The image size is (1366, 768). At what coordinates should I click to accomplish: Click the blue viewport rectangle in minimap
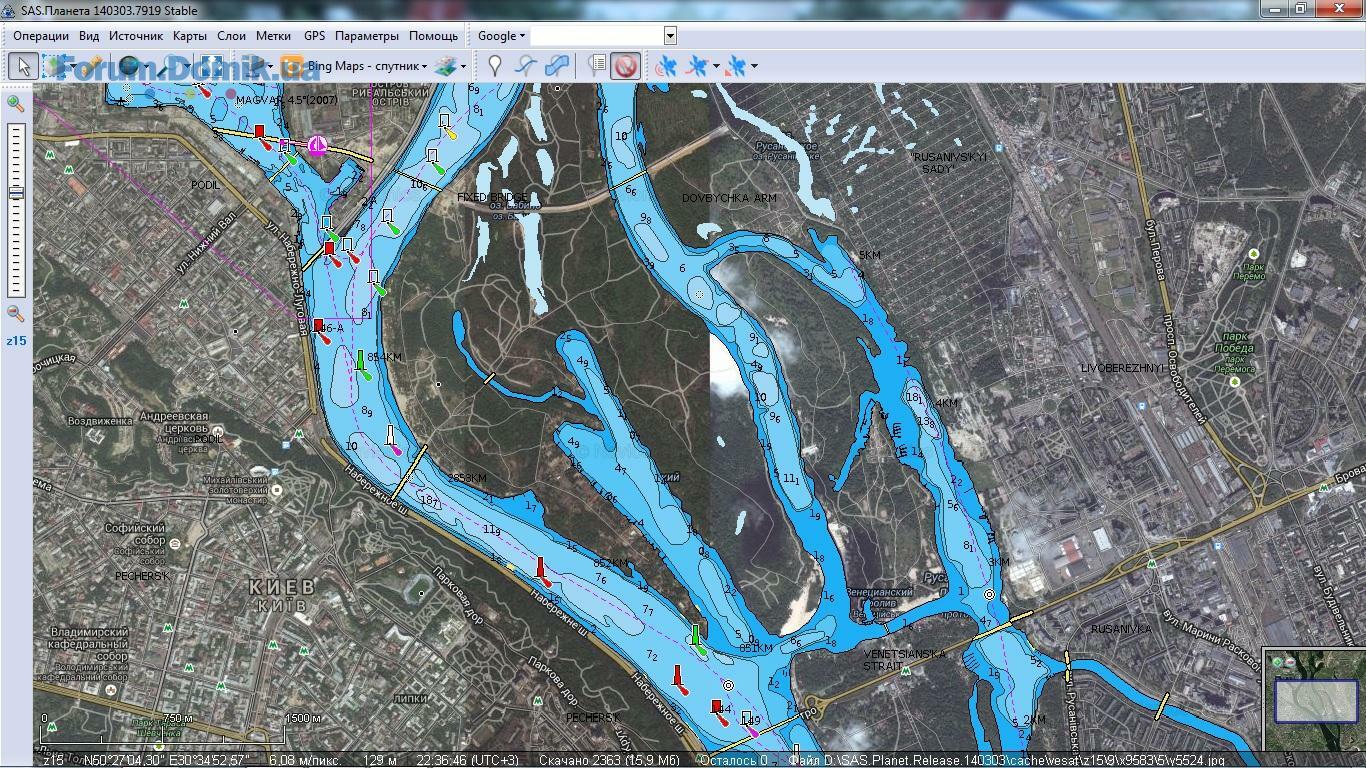pyautogui.click(x=1315, y=701)
